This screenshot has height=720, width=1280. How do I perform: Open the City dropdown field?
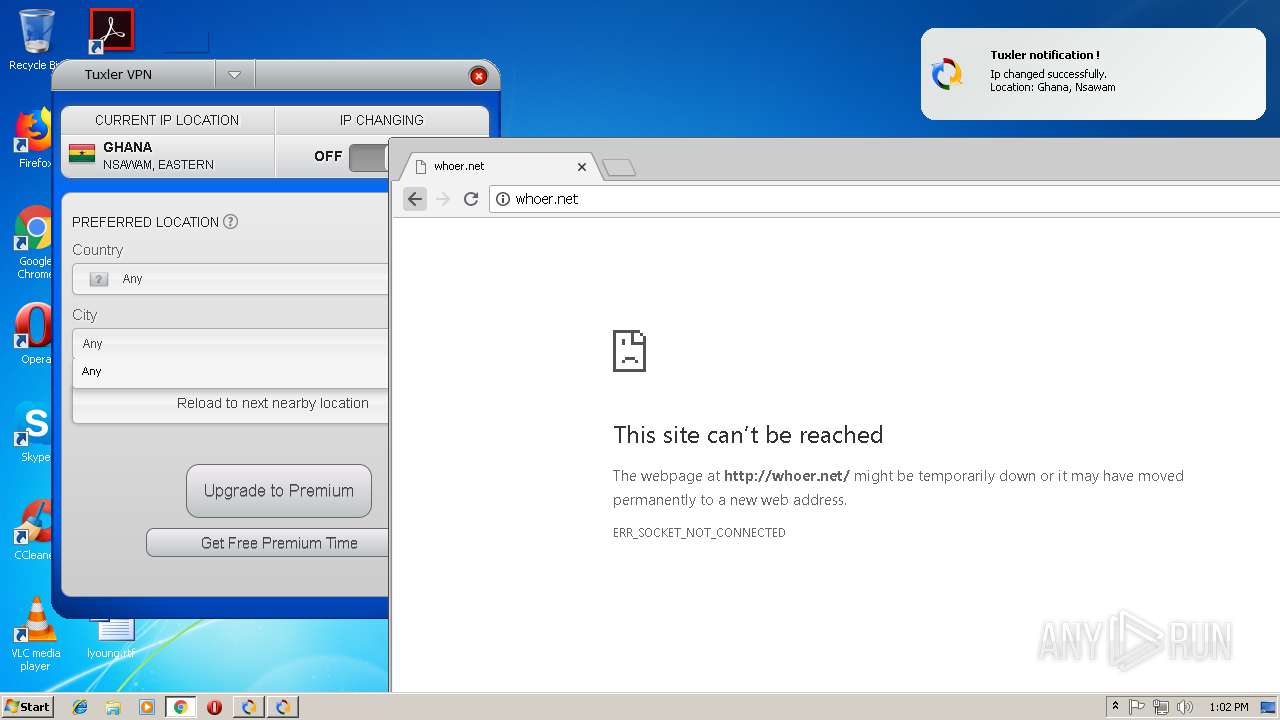(x=230, y=343)
